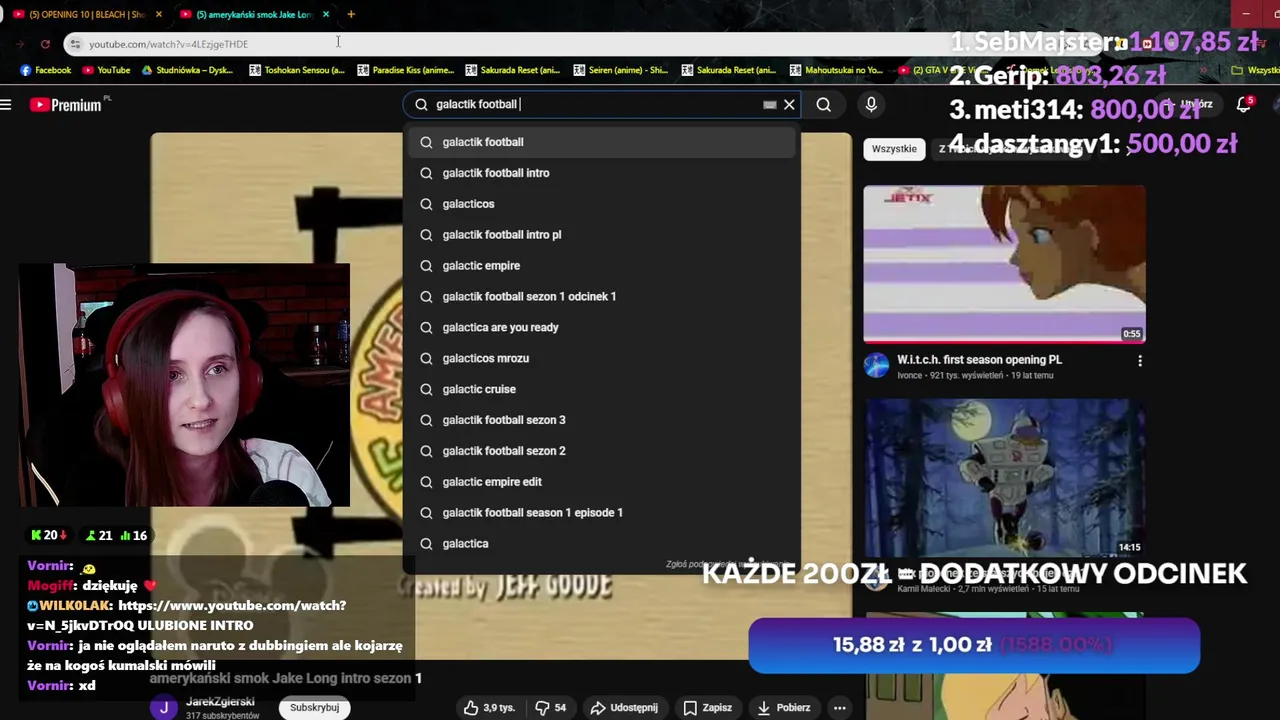Viewport: 1280px width, 720px height.
Task: Open the notifications bell
Action: [x=1244, y=104]
